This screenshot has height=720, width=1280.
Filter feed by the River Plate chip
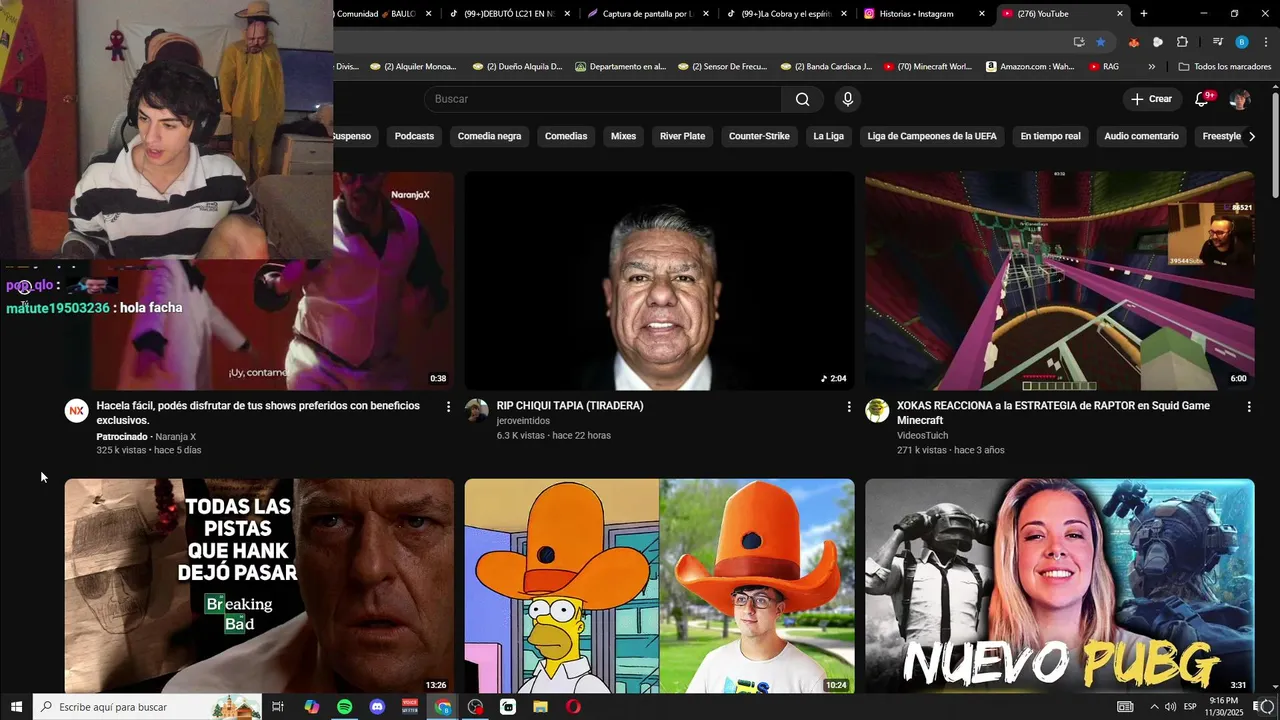click(x=682, y=136)
